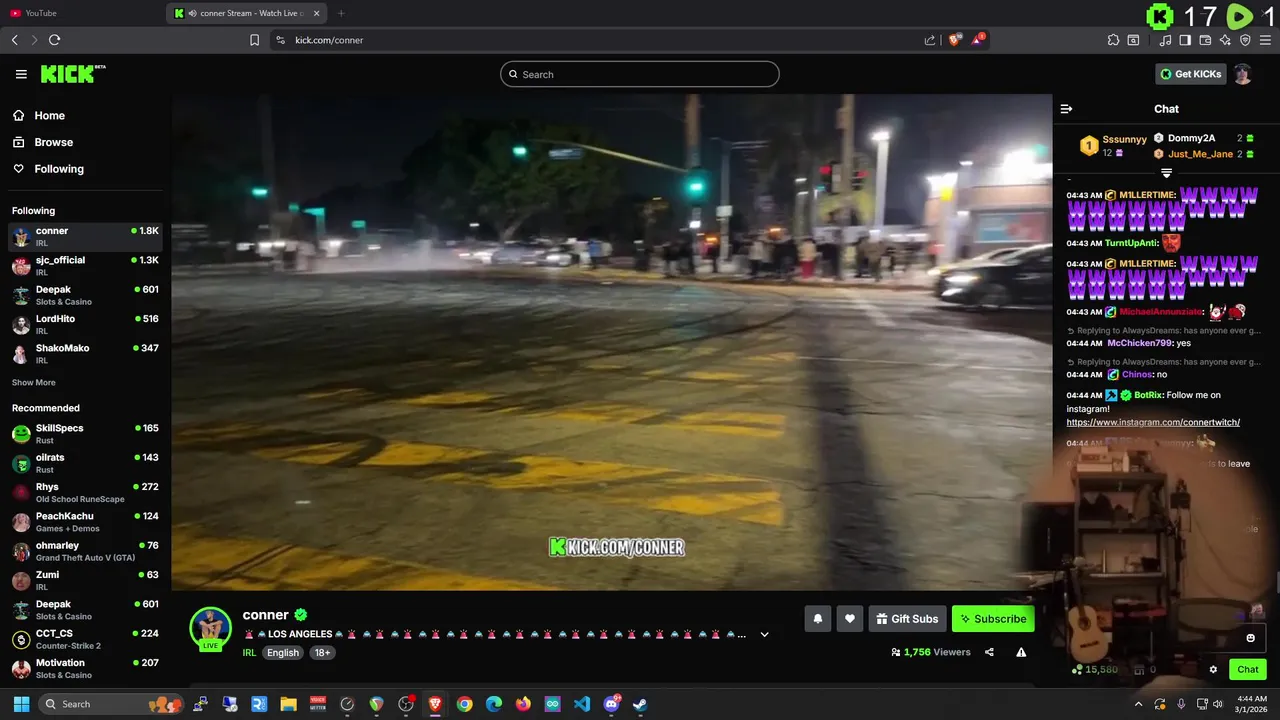1280x720 pixels.
Task: Expand the stream title chevron
Action: tap(765, 634)
